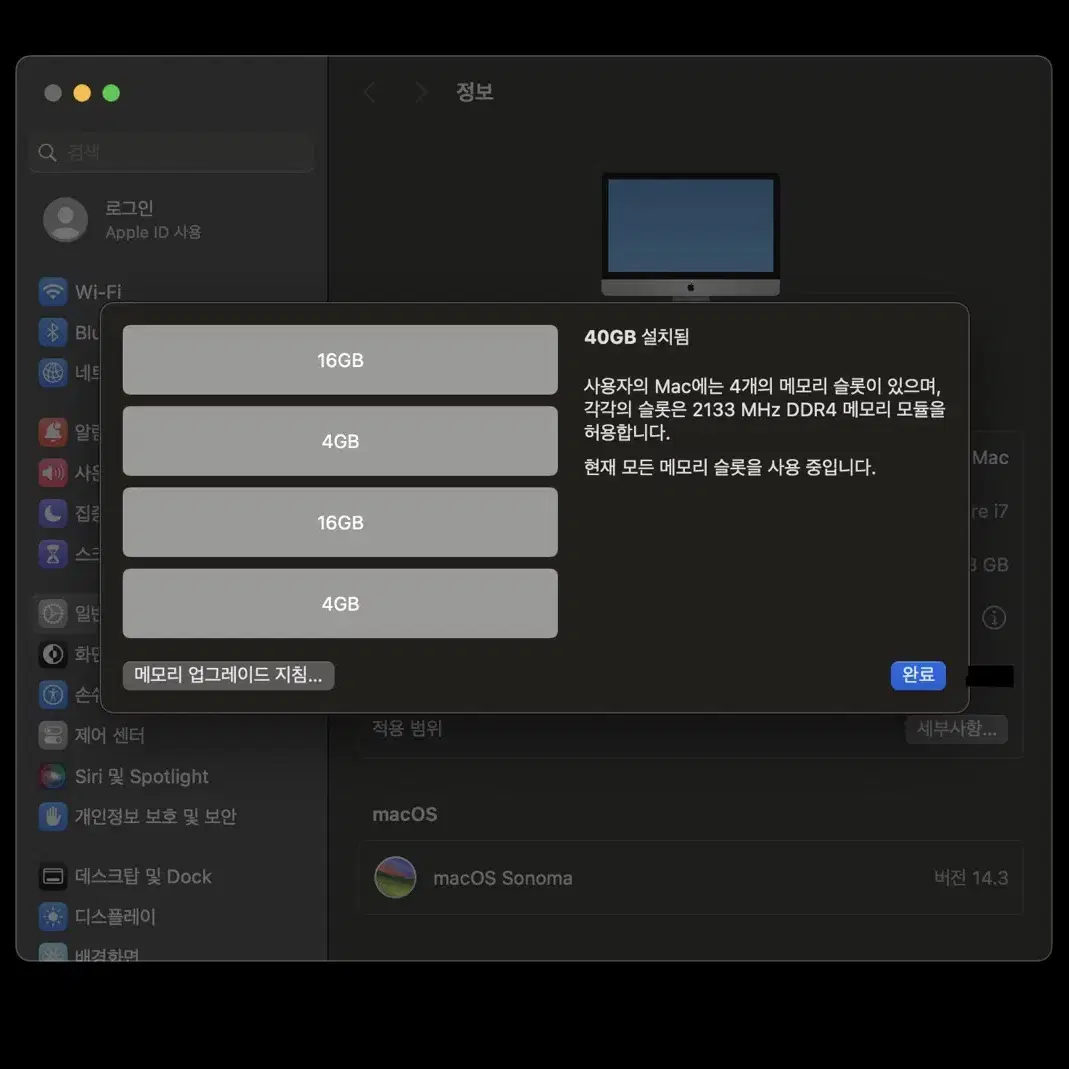Click the Apple ID user avatar
The width and height of the screenshot is (1069, 1069).
click(65, 220)
